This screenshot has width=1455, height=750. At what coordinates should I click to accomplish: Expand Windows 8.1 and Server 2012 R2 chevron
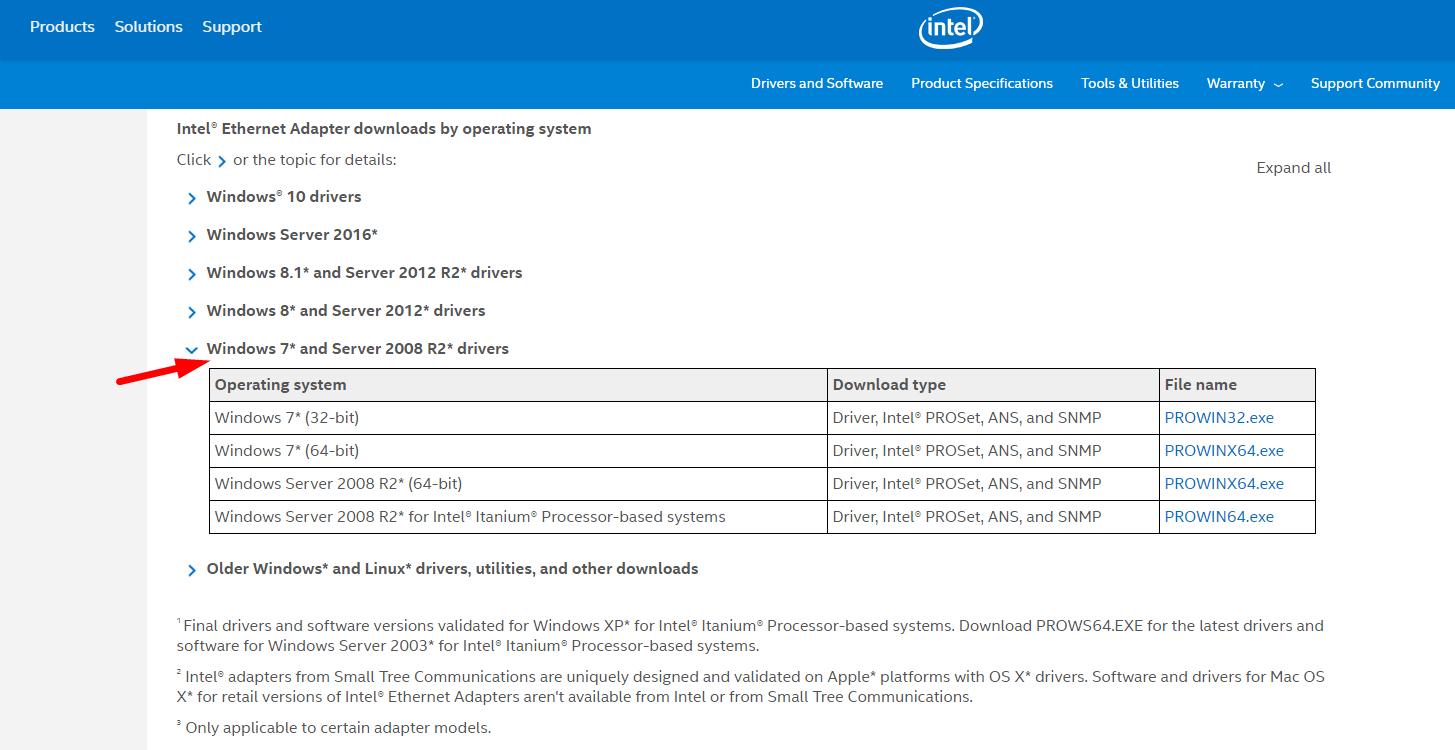point(192,274)
